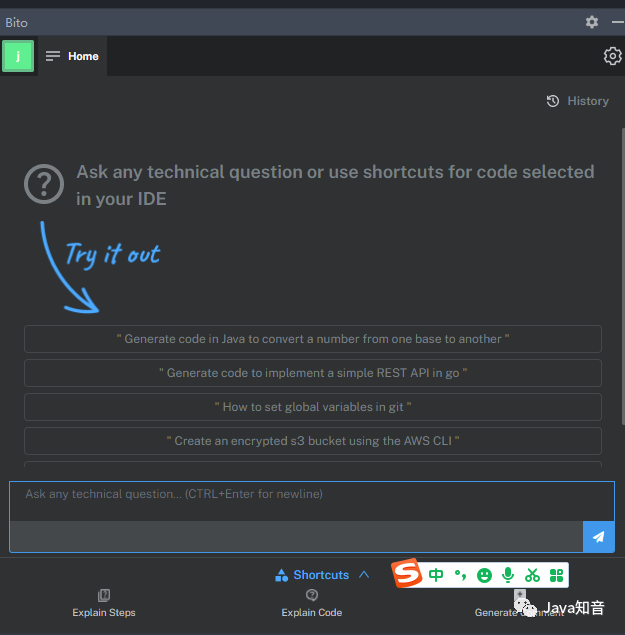This screenshot has width=625, height=635.
Task: Send the question with the paper plane button
Action: (599, 537)
